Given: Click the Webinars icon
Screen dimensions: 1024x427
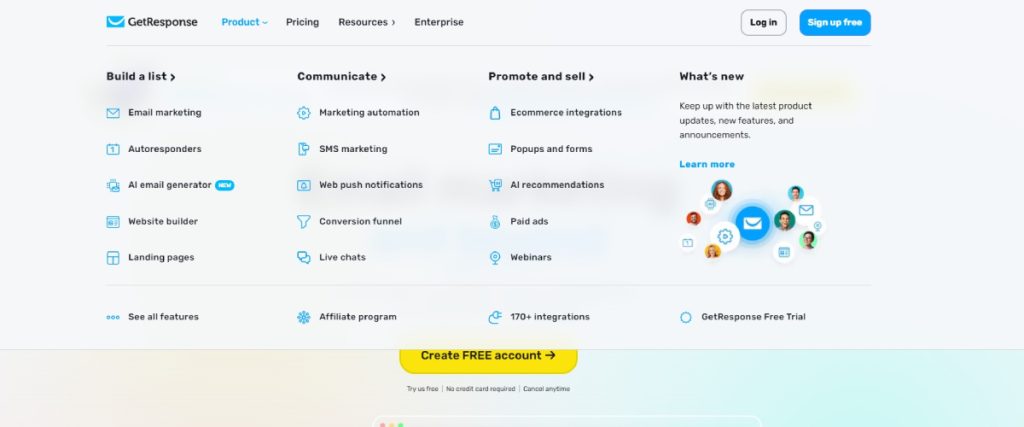Looking at the screenshot, I should [495, 257].
